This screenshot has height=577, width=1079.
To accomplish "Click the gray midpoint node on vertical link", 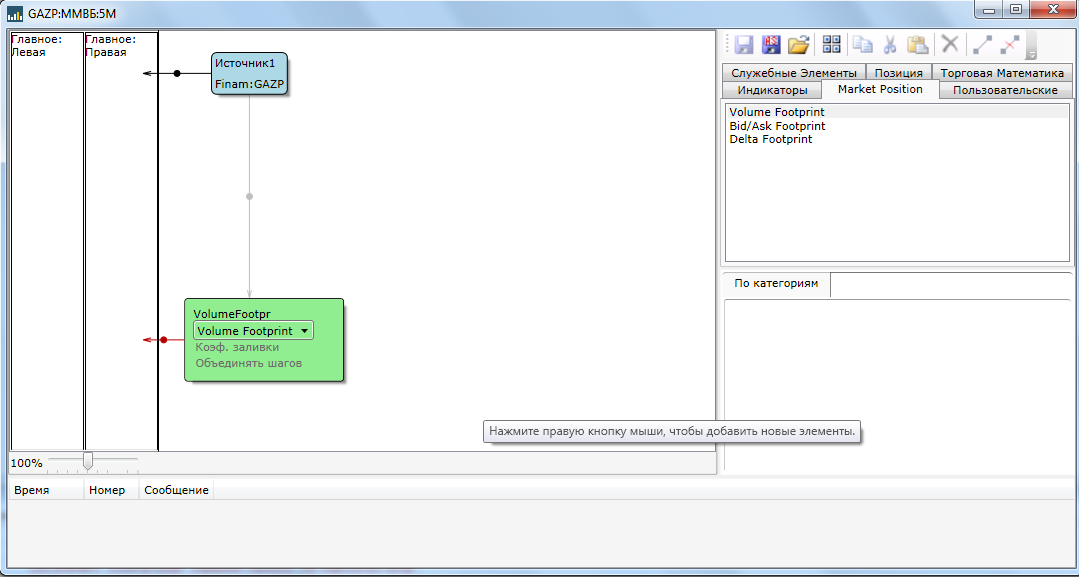I will (249, 196).
